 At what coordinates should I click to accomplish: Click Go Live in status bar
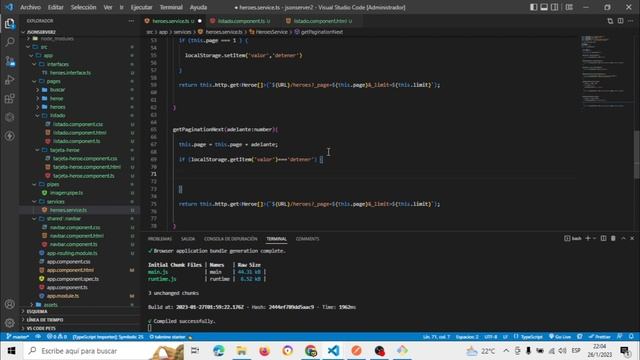[x=560, y=337]
